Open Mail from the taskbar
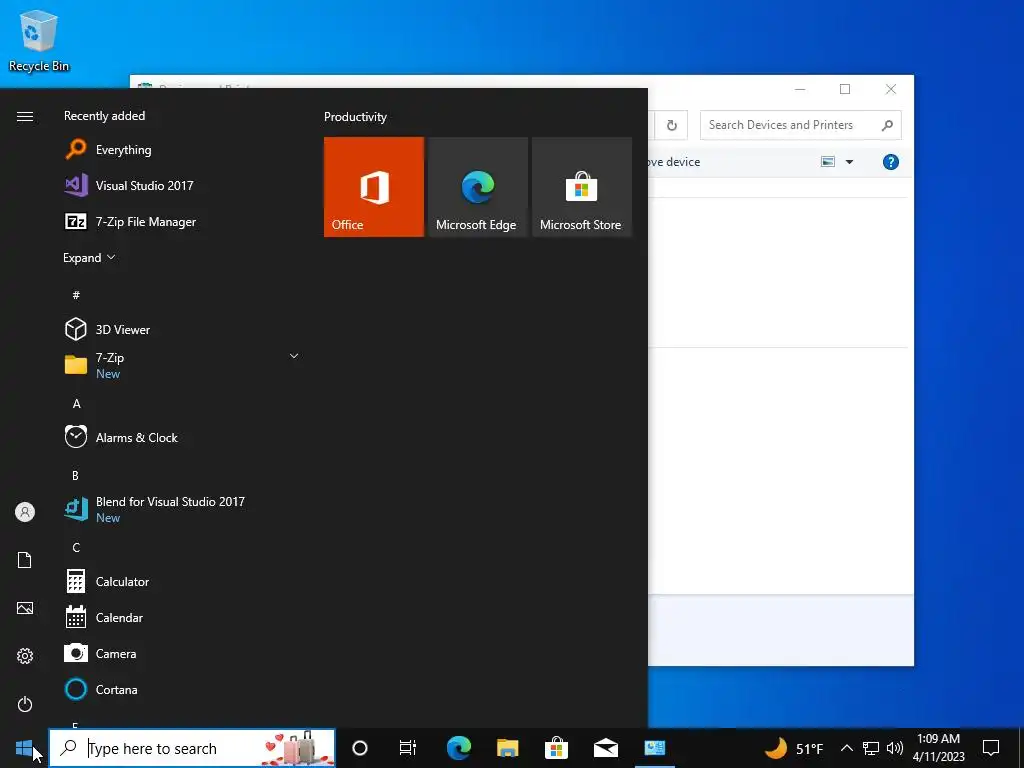 click(x=605, y=748)
